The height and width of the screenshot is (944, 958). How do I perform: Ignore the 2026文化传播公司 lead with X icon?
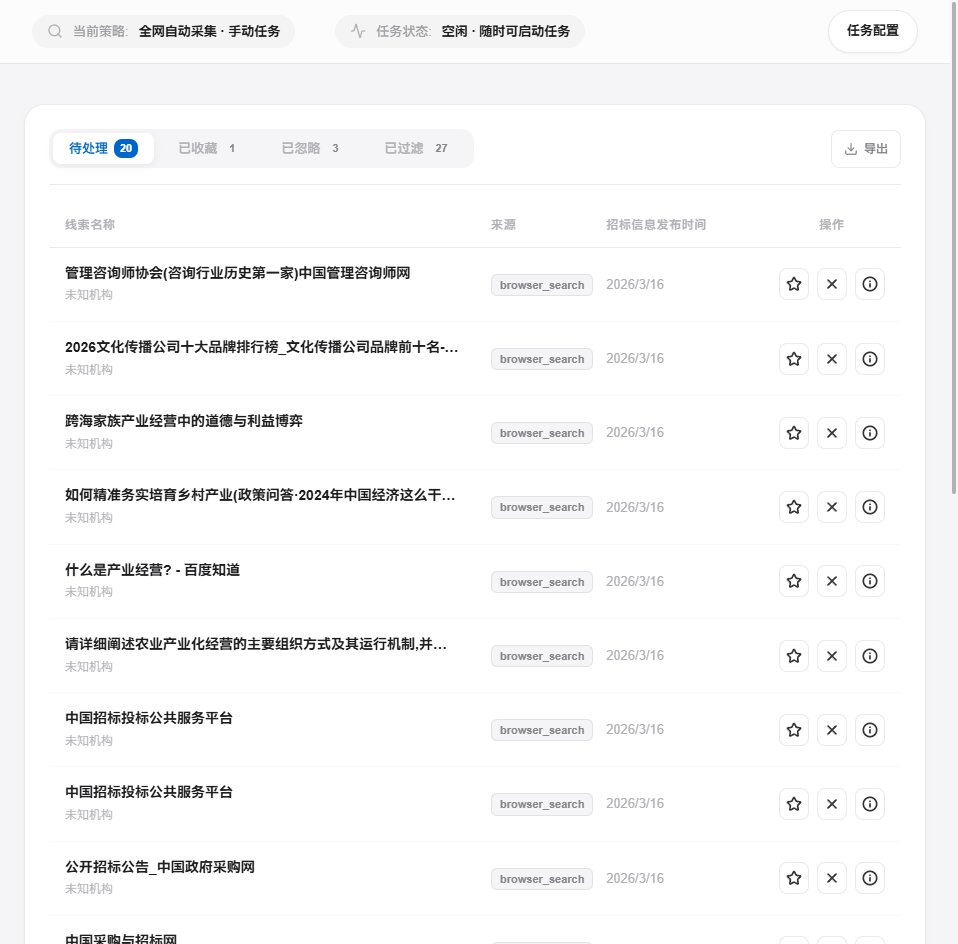pyautogui.click(x=831, y=359)
